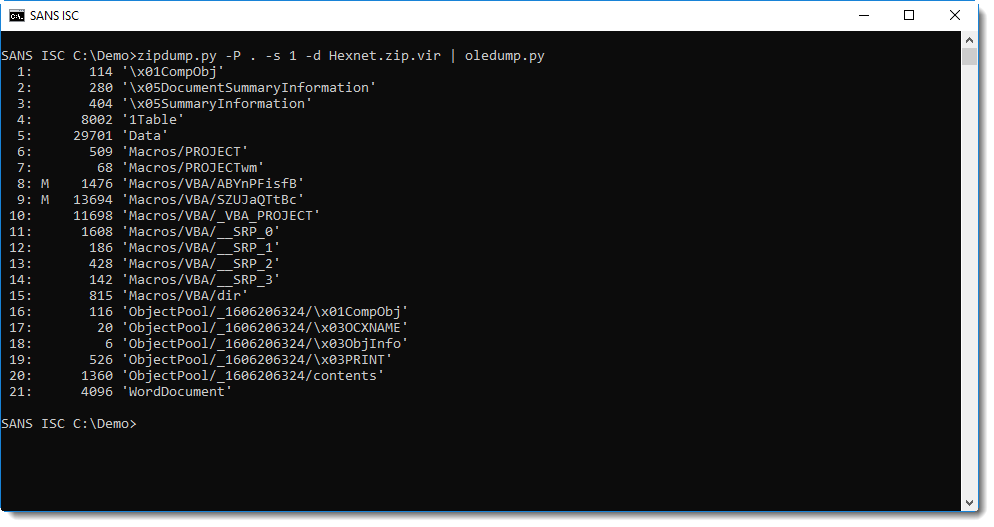Click the 'Macros/VBA/dir' stream entry
Viewport: 994px width, 527px height.
click(x=185, y=296)
